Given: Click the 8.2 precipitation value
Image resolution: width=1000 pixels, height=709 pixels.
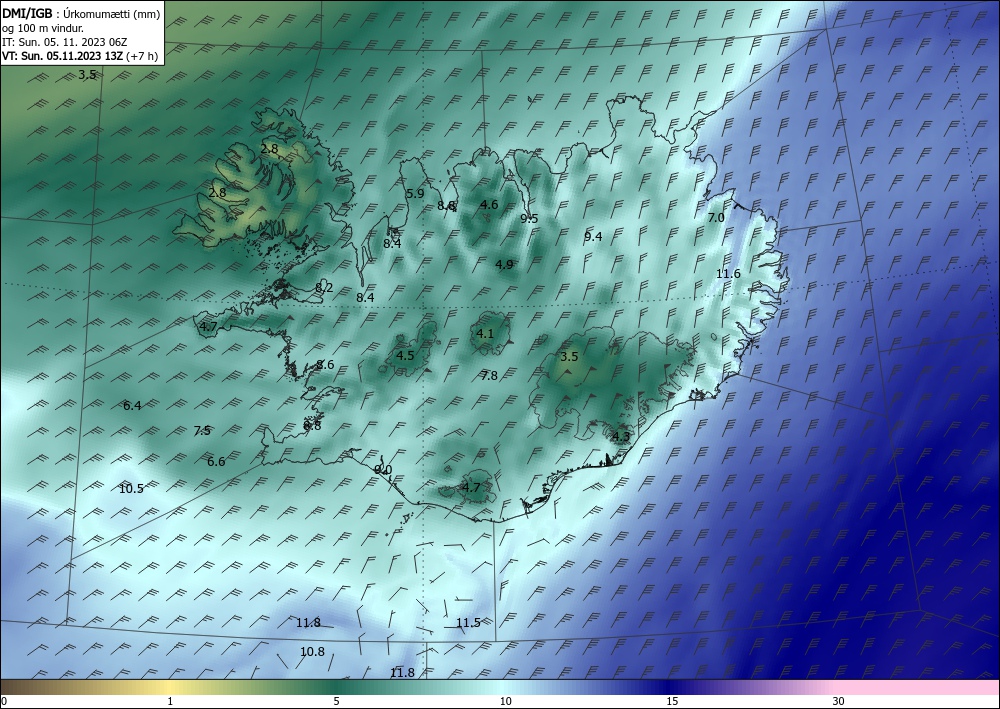Looking at the screenshot, I should point(324,288).
